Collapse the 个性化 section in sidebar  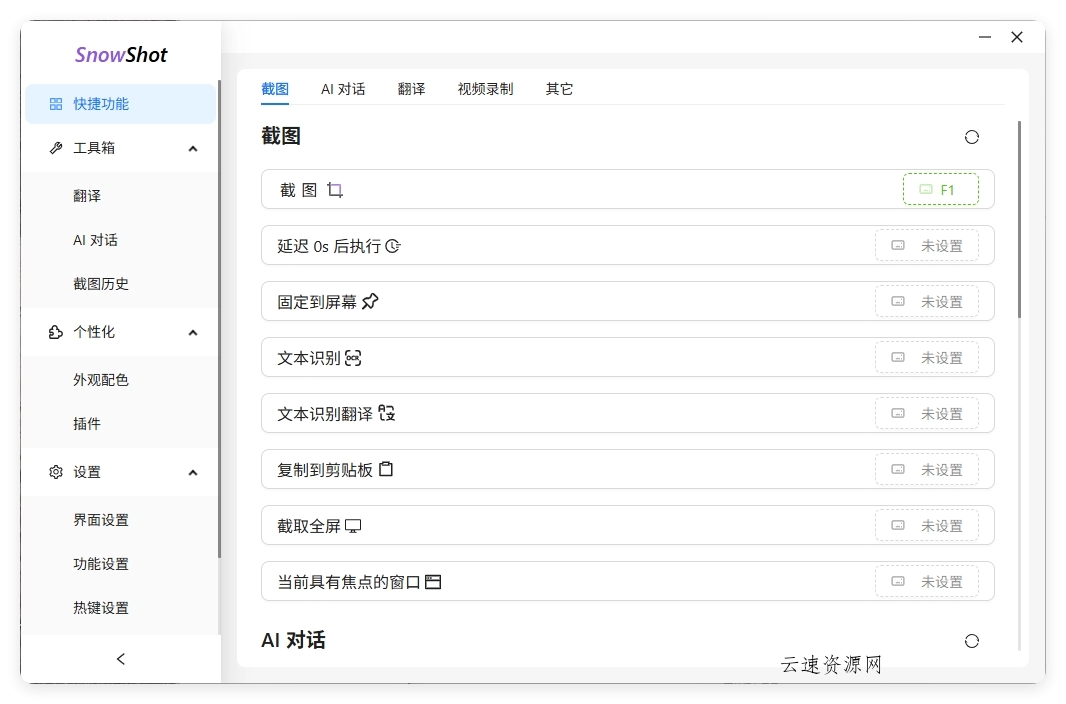coord(192,332)
